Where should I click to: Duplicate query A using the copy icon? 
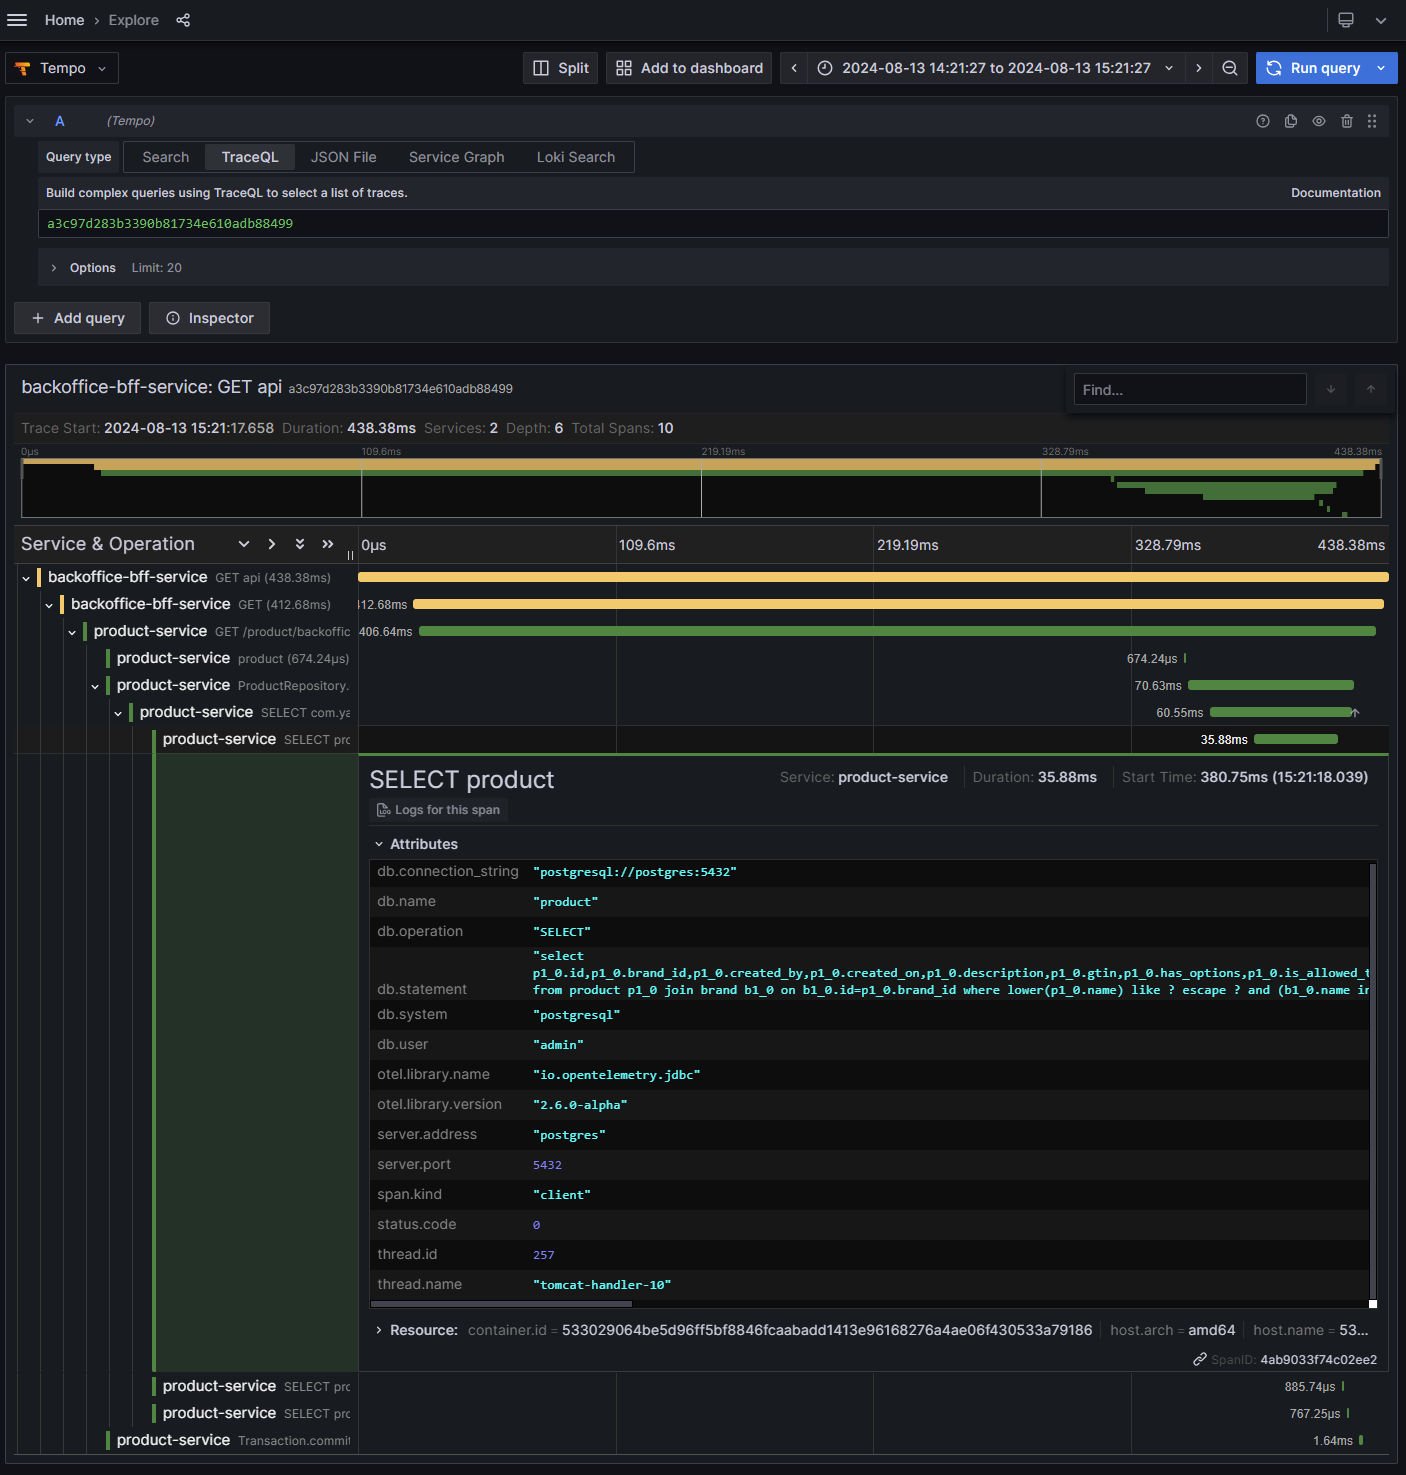[x=1291, y=120]
